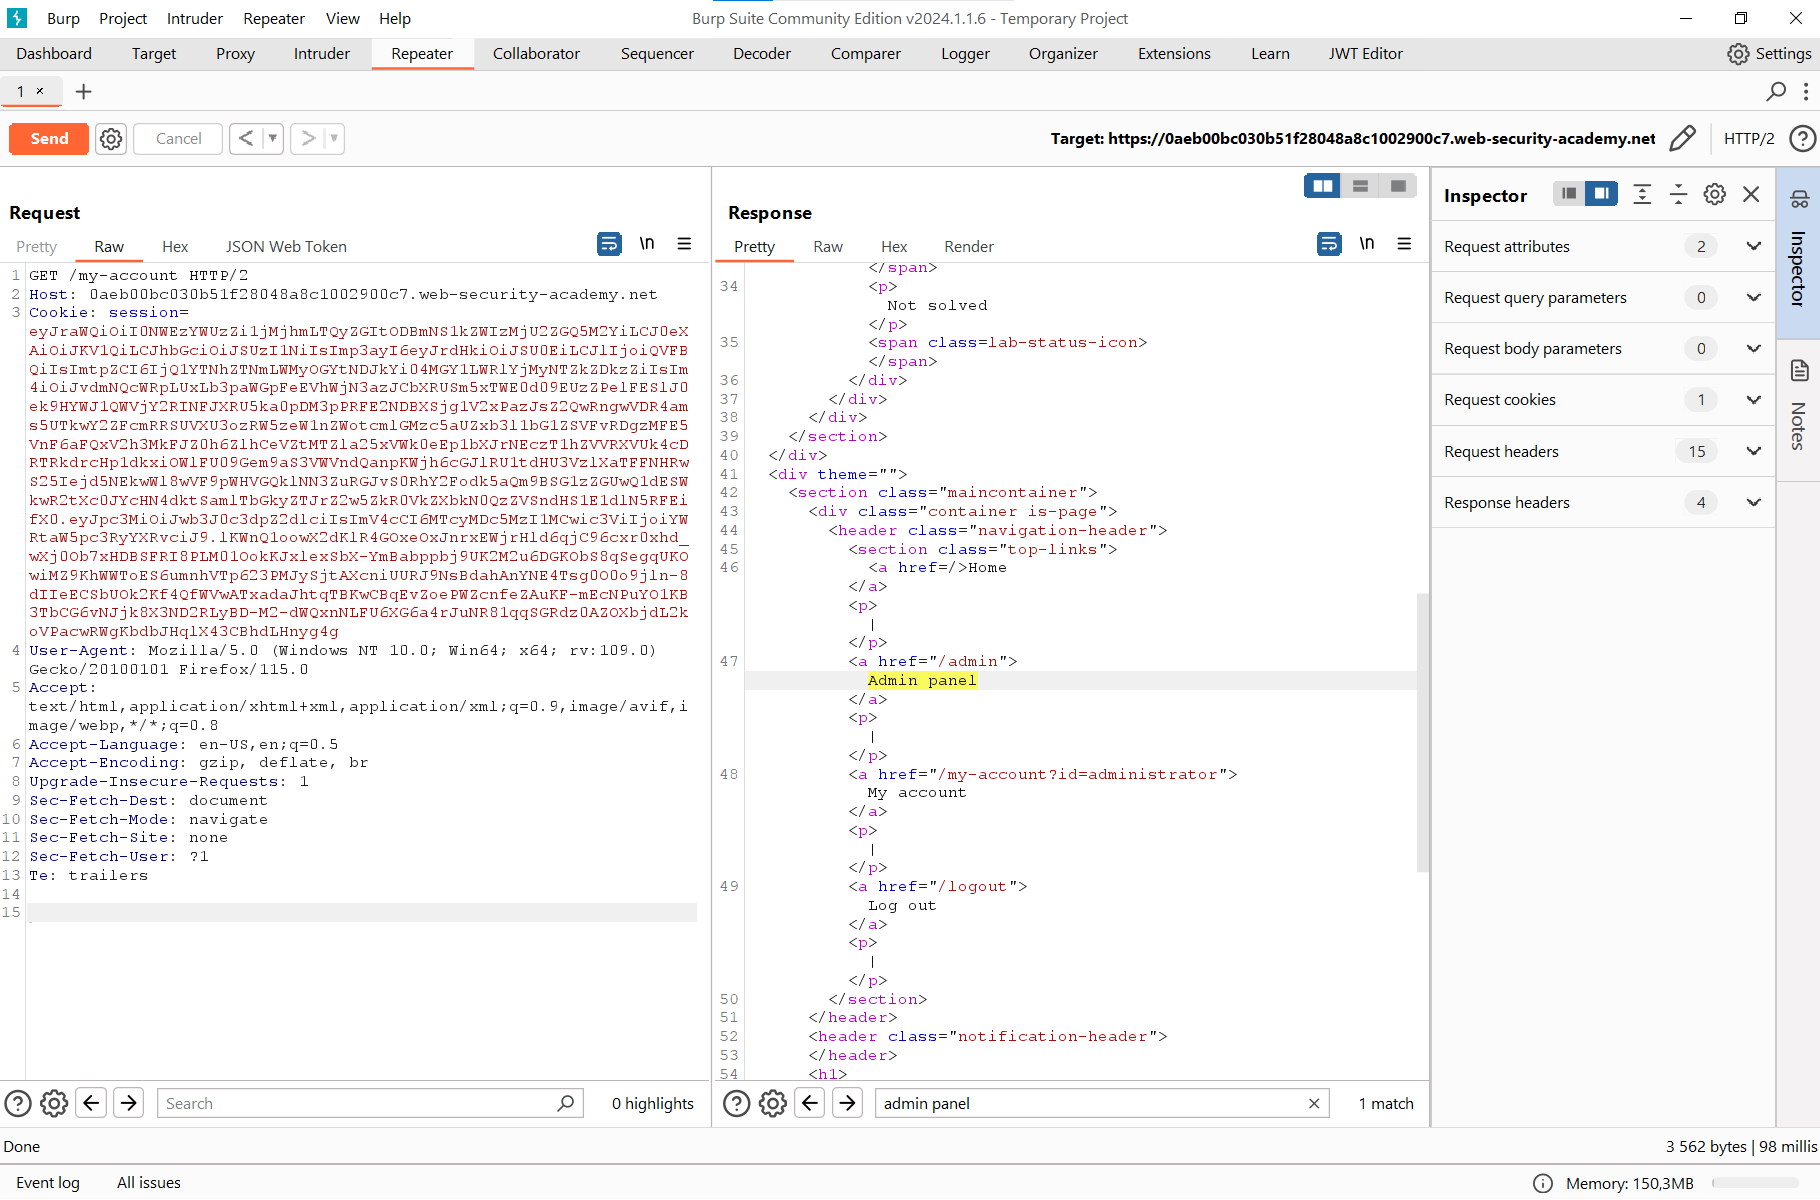Viewport: 1820px width, 1200px height.
Task: Open Repeater send settings gear
Action: (x=111, y=139)
